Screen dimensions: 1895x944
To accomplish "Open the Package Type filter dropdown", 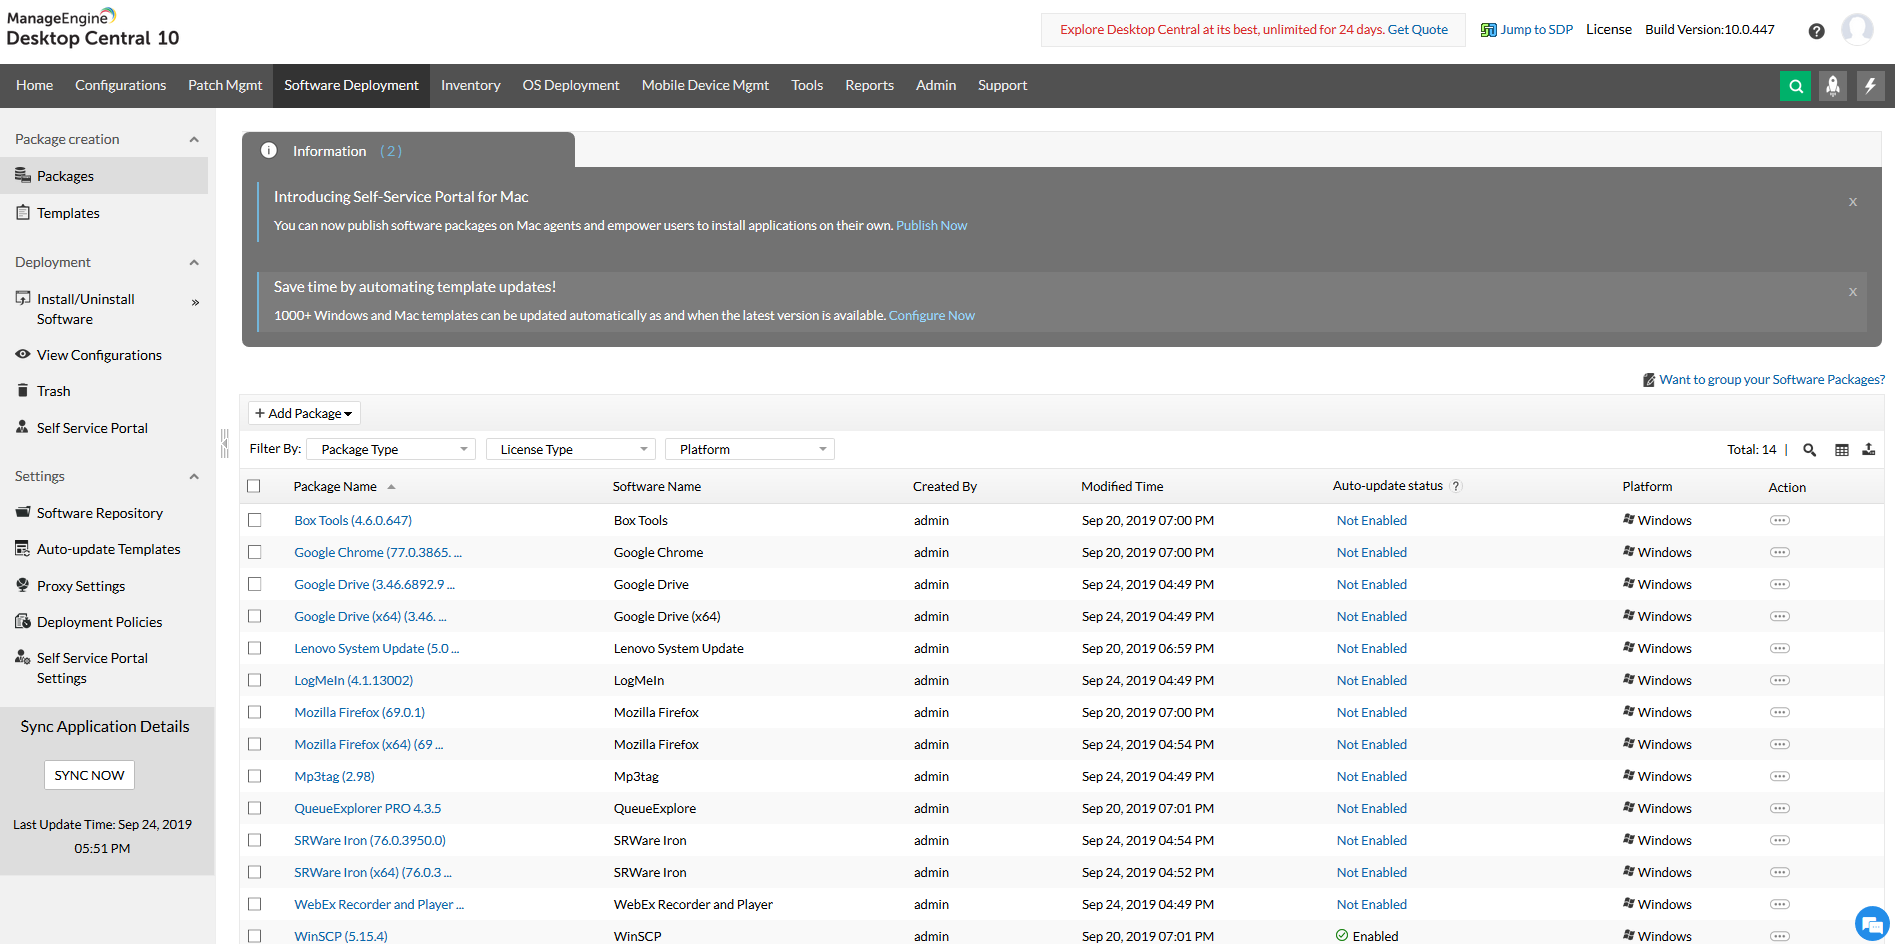I will pyautogui.click(x=390, y=448).
